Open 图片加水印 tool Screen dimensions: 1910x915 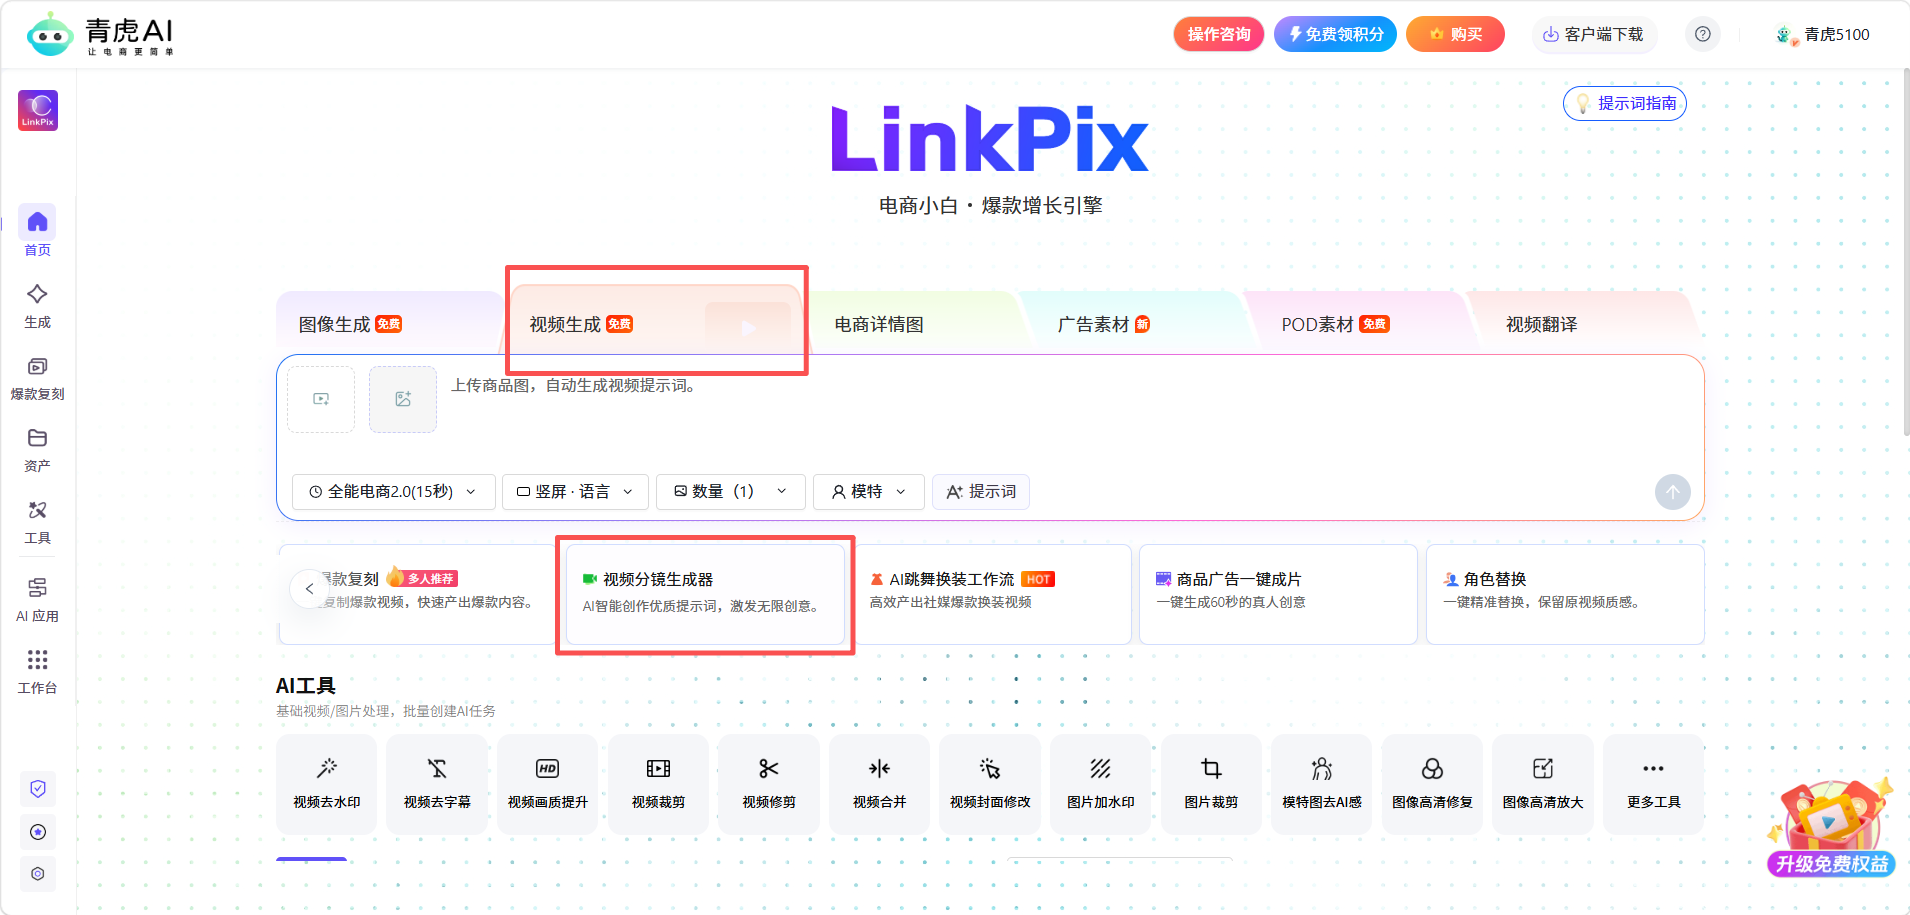click(x=1101, y=784)
